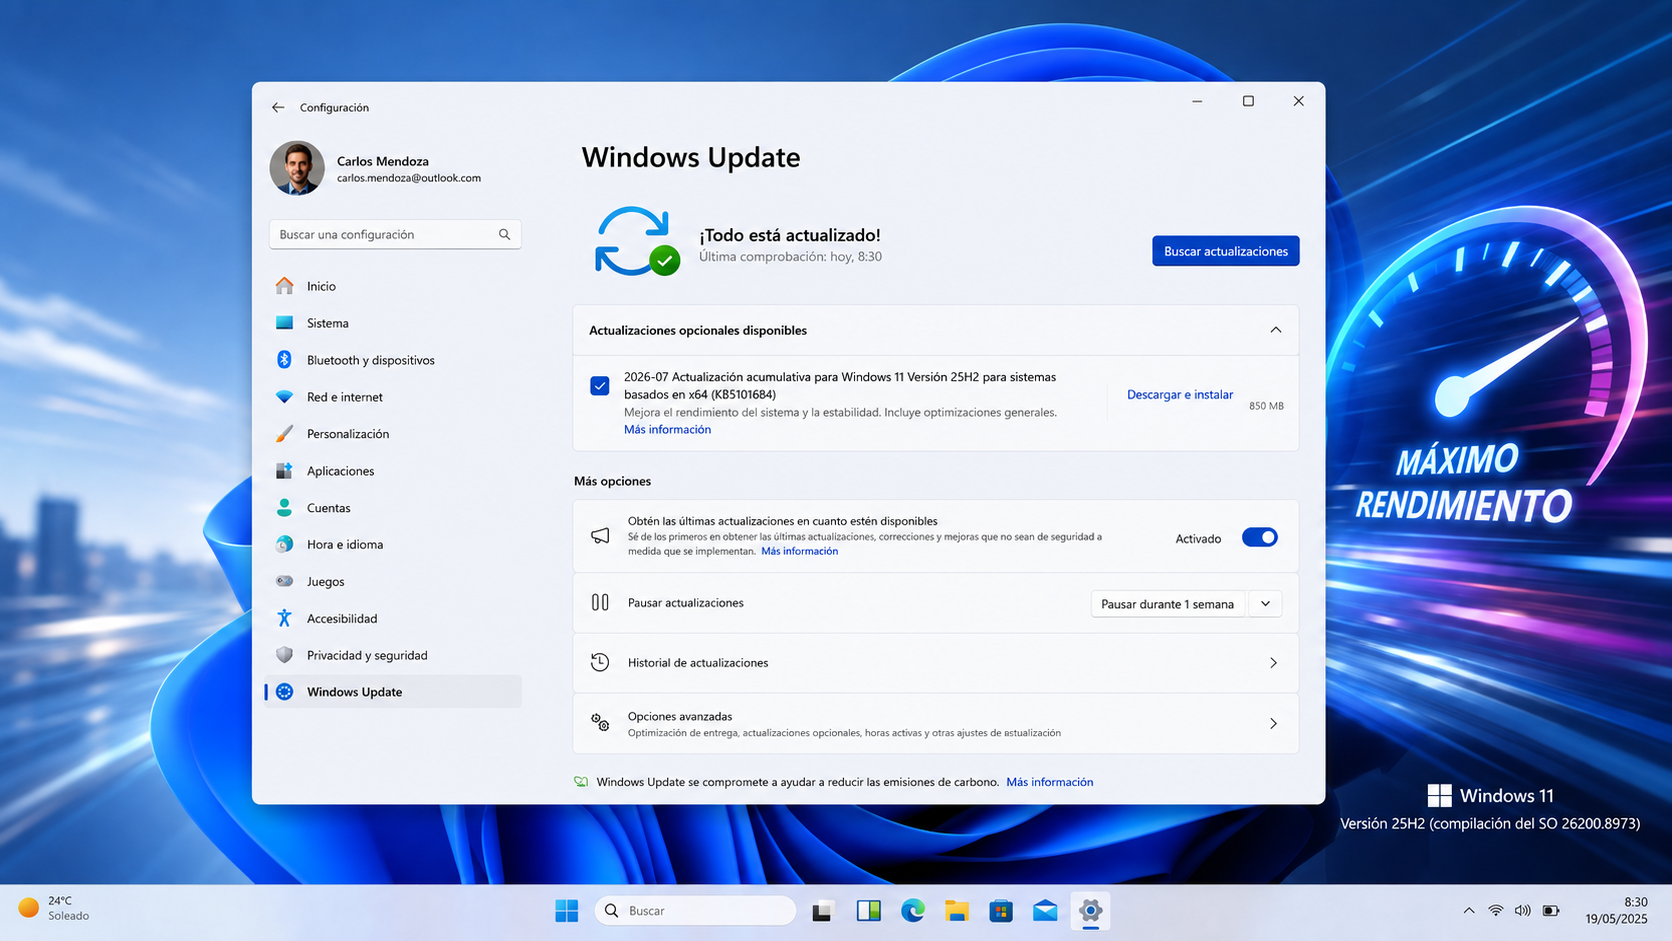Click the Accesibilidad figure icon
This screenshot has height=941, width=1672.
pyautogui.click(x=285, y=618)
